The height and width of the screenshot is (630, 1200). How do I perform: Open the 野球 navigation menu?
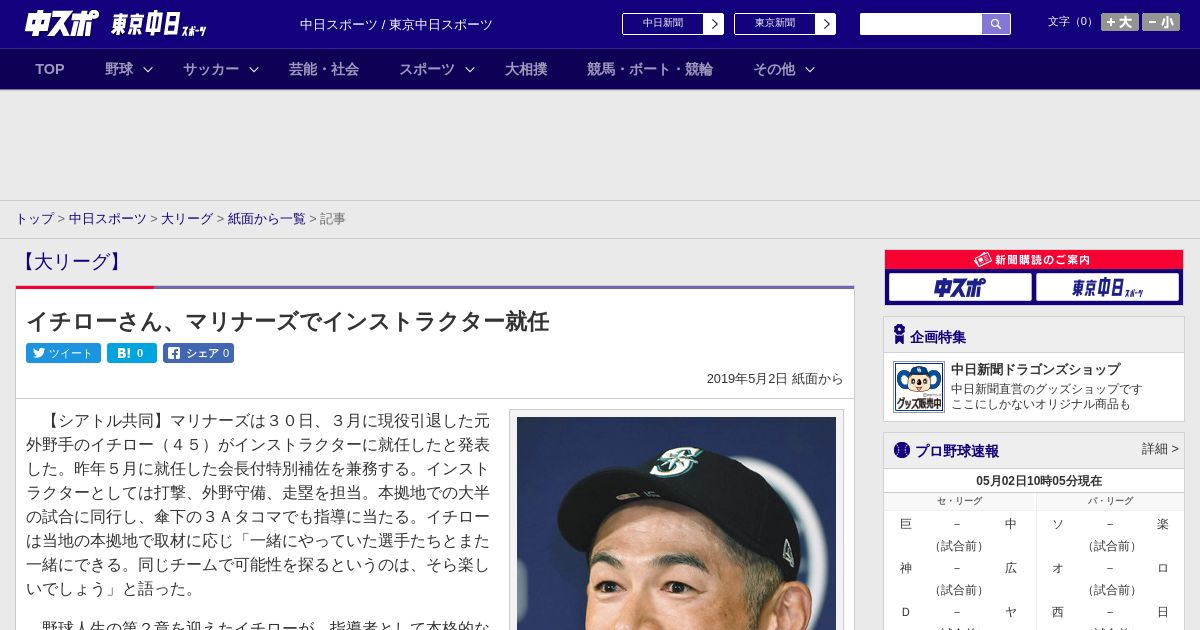click(x=119, y=69)
